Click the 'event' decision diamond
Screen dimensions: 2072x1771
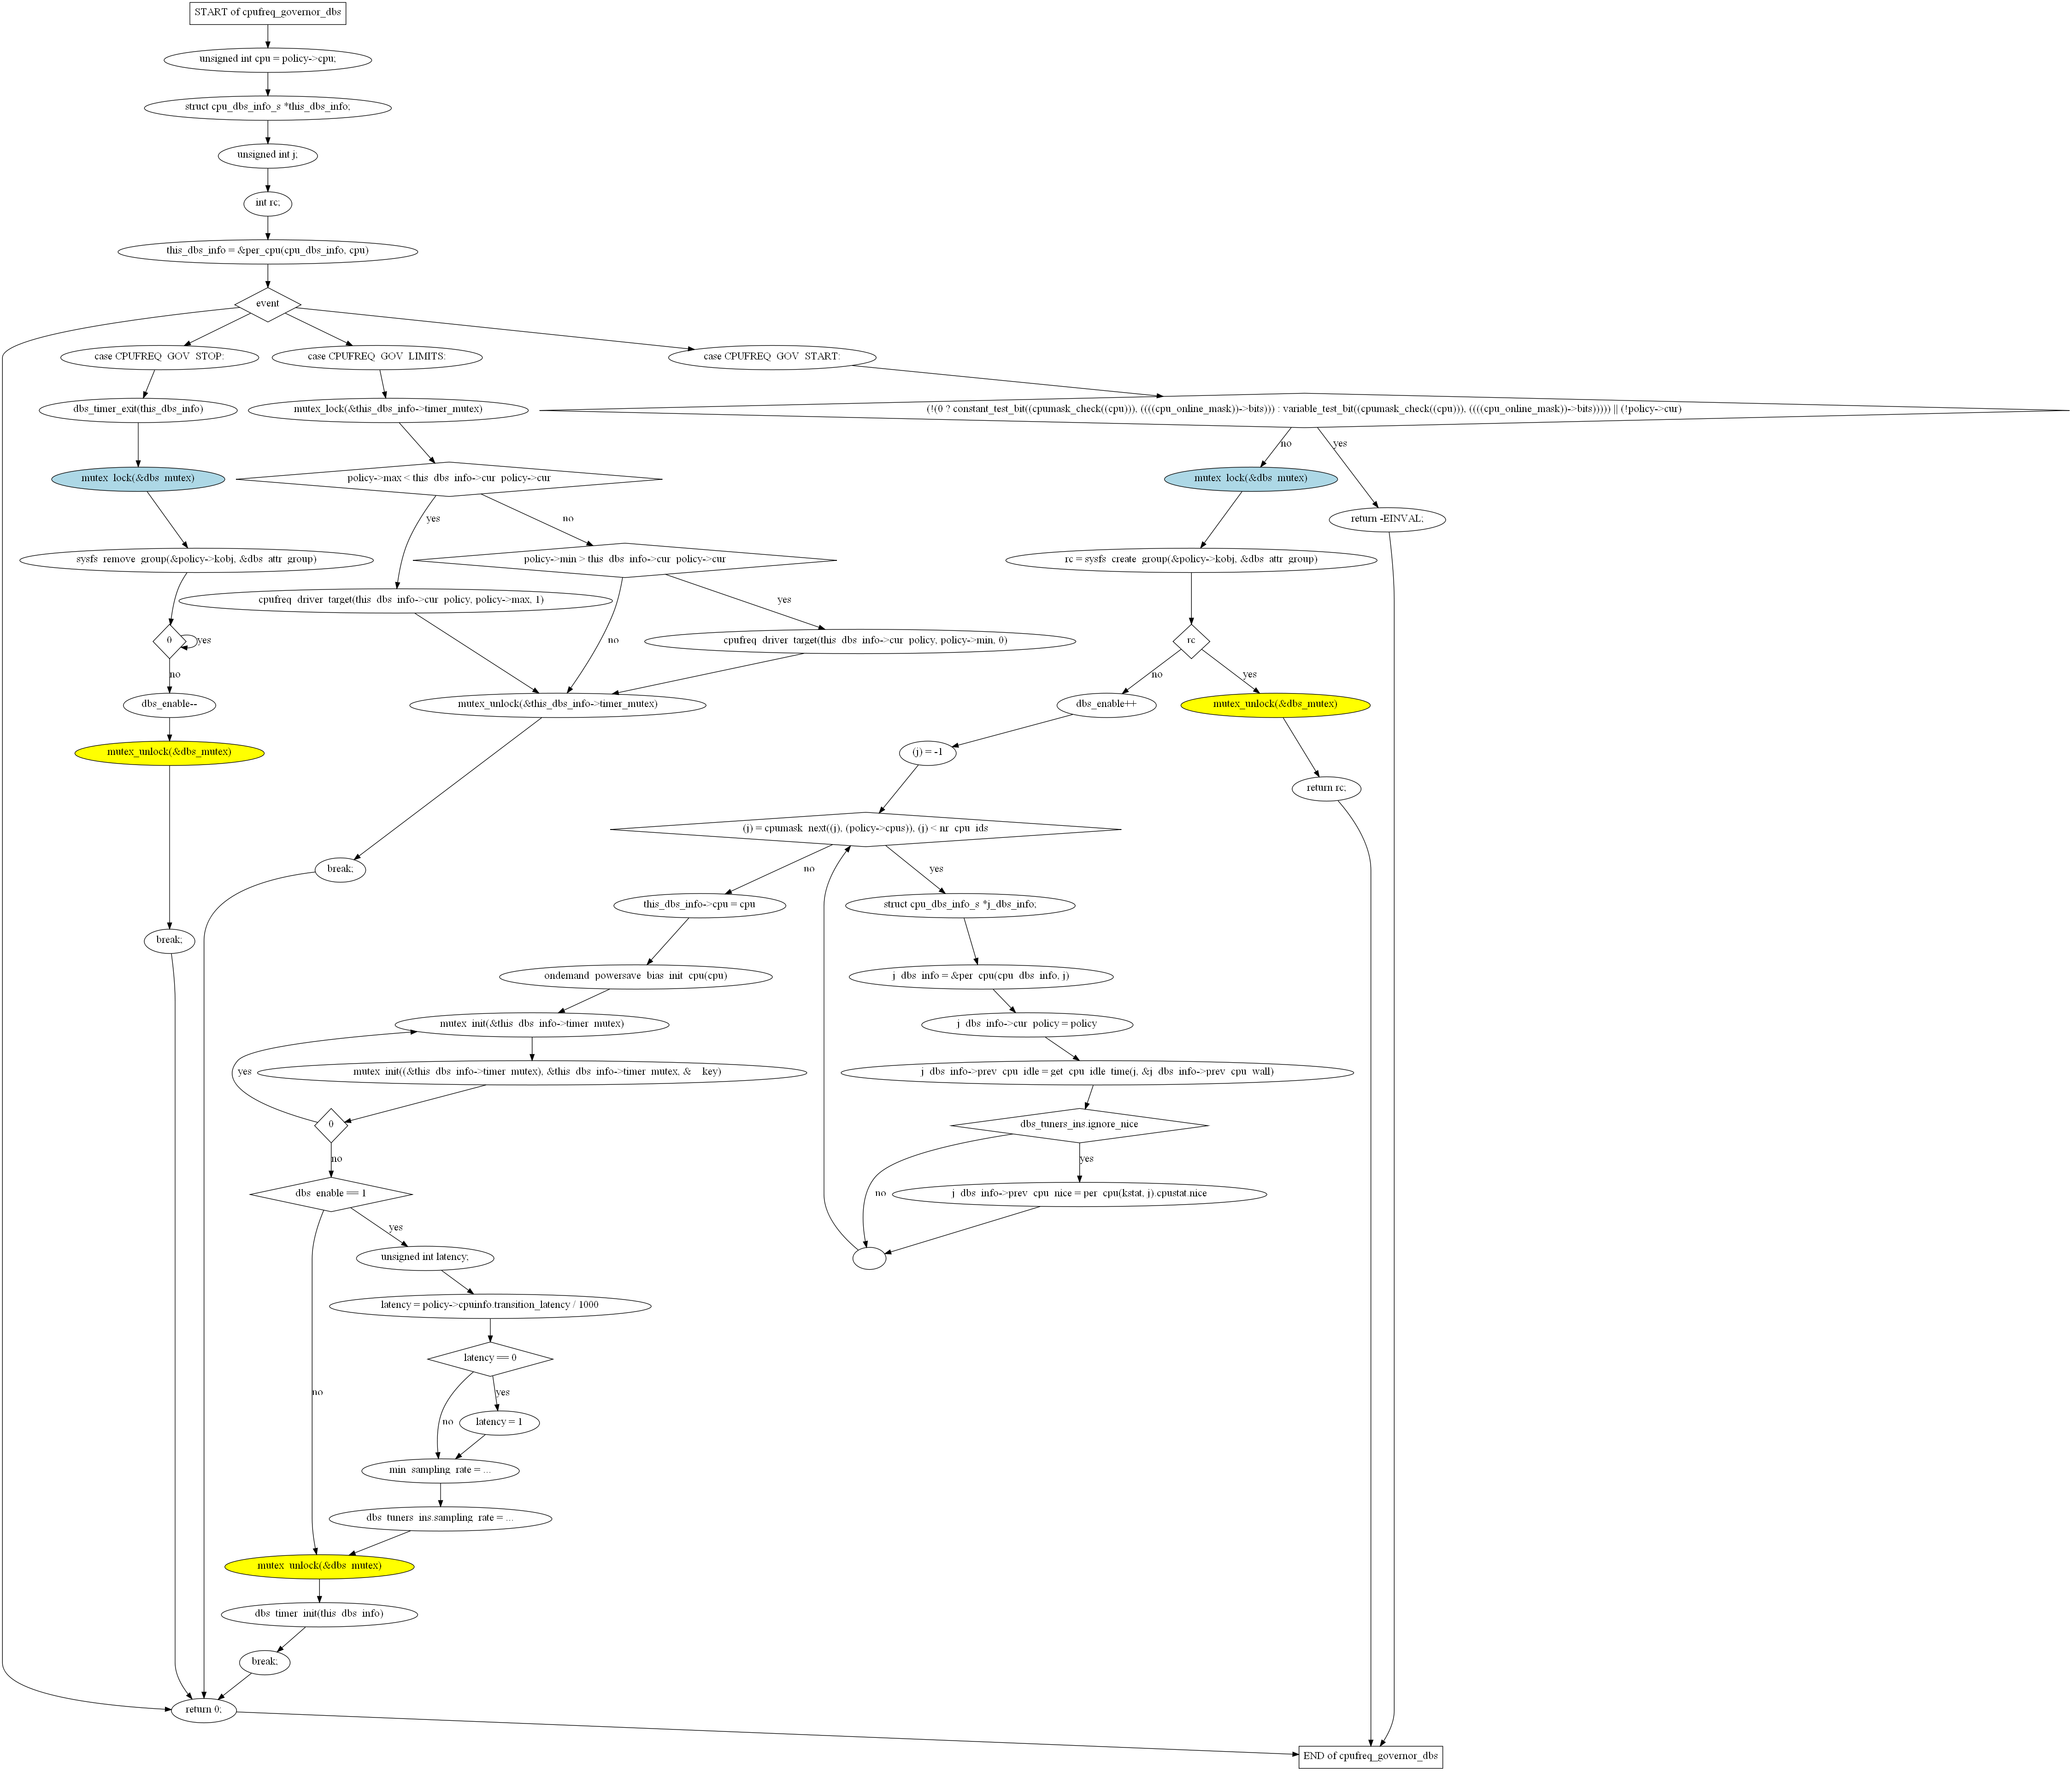[x=268, y=304]
